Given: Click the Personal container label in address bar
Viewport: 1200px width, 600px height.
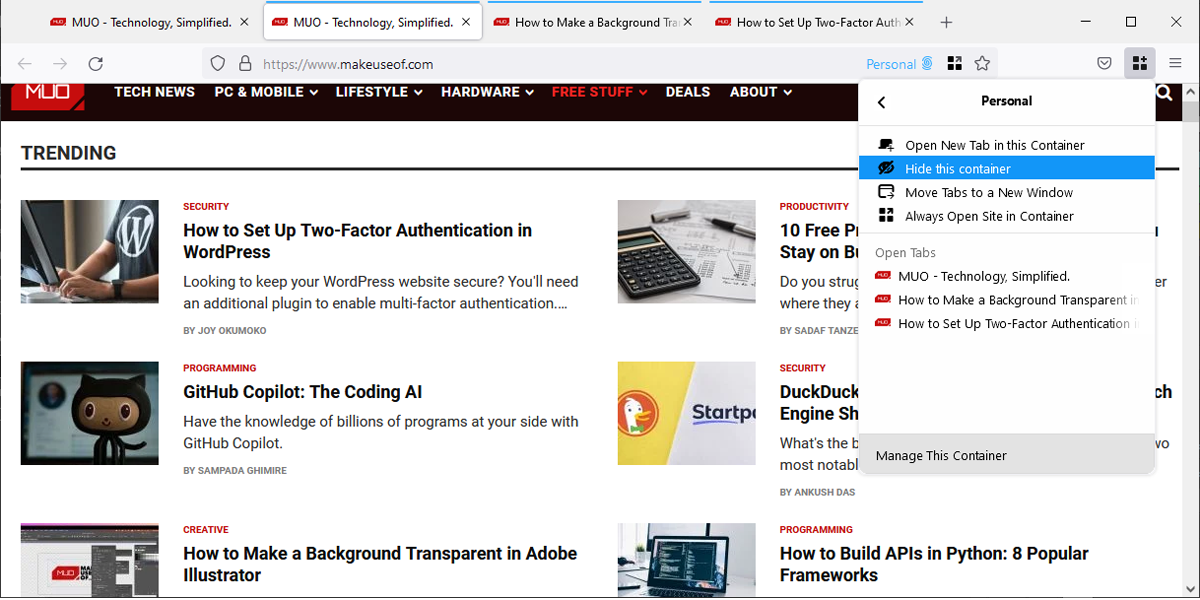Looking at the screenshot, I should coord(891,64).
